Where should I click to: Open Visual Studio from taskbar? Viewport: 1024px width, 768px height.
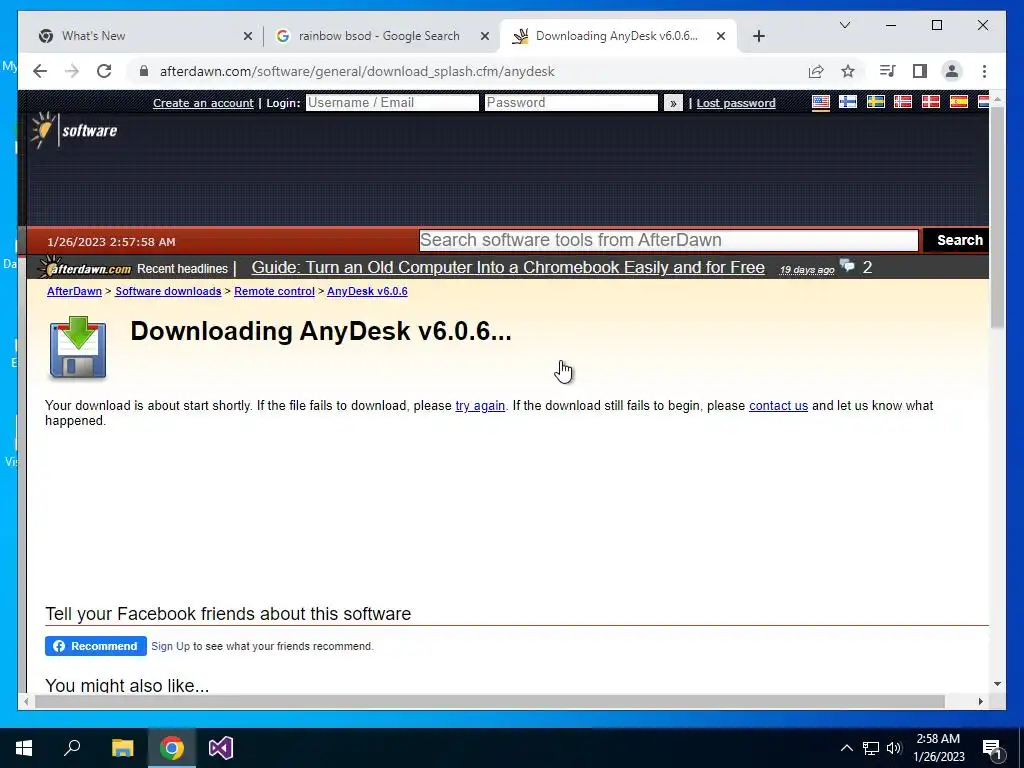221,748
